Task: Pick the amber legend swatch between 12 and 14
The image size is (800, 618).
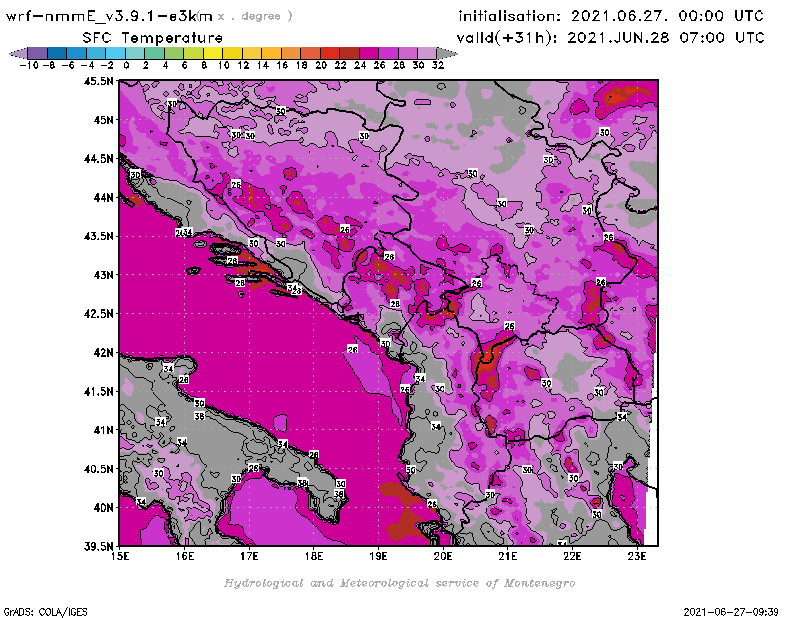Action: point(252,53)
